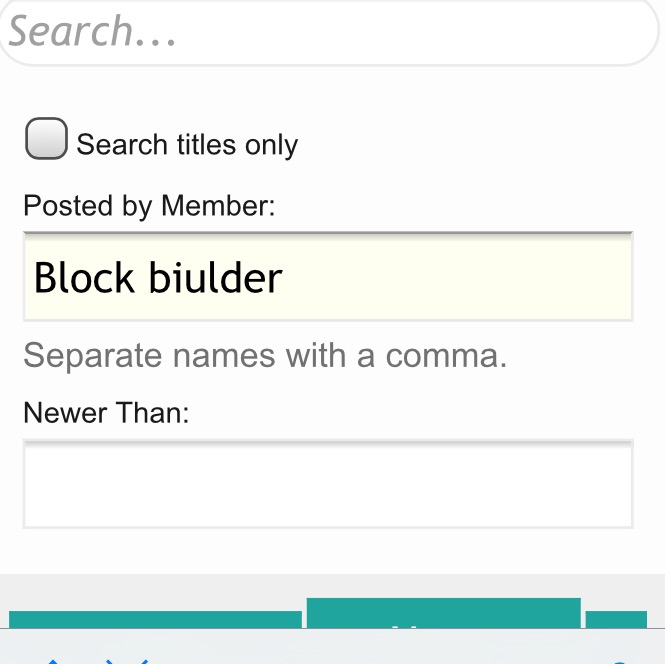Click the 'Posted by Member:' label

click(149, 206)
